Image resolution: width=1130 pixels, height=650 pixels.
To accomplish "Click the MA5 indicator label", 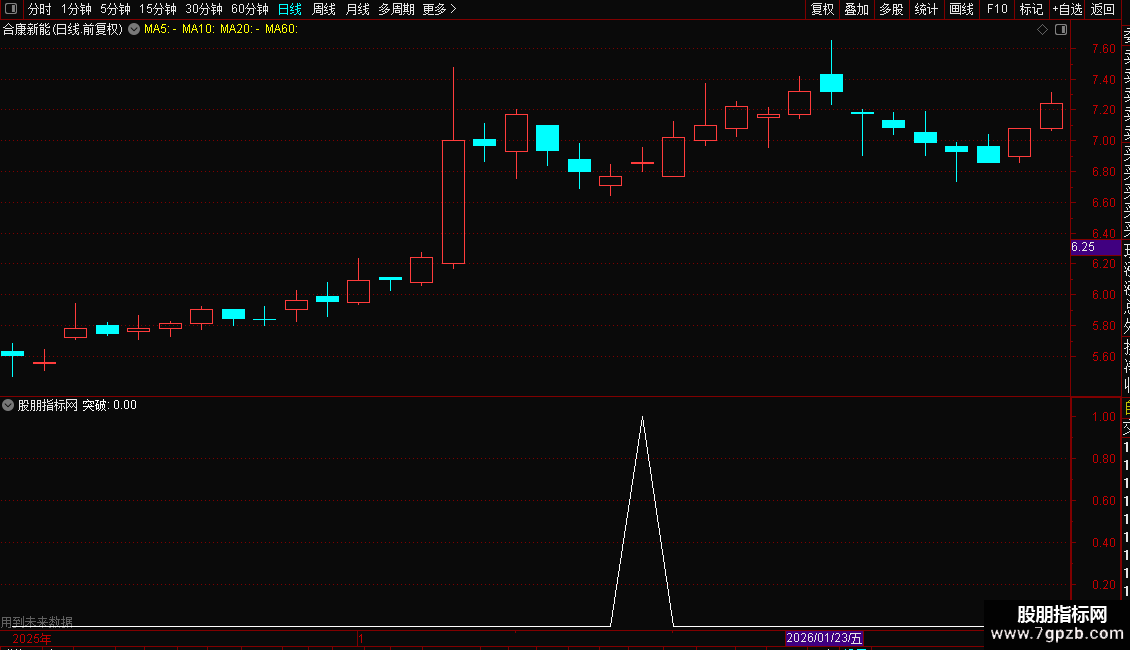I will coord(160,29).
